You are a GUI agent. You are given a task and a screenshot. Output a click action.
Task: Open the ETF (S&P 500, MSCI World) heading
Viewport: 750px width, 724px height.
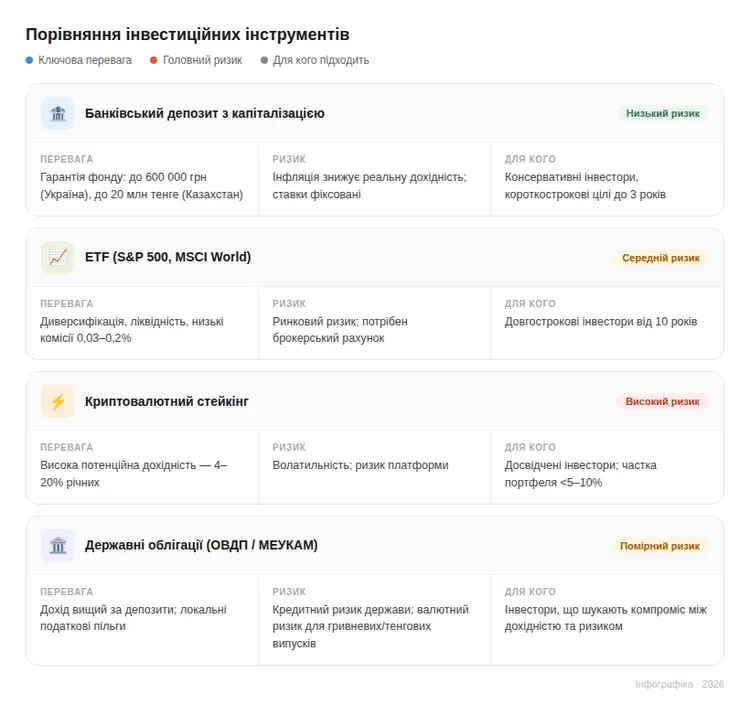click(168, 257)
